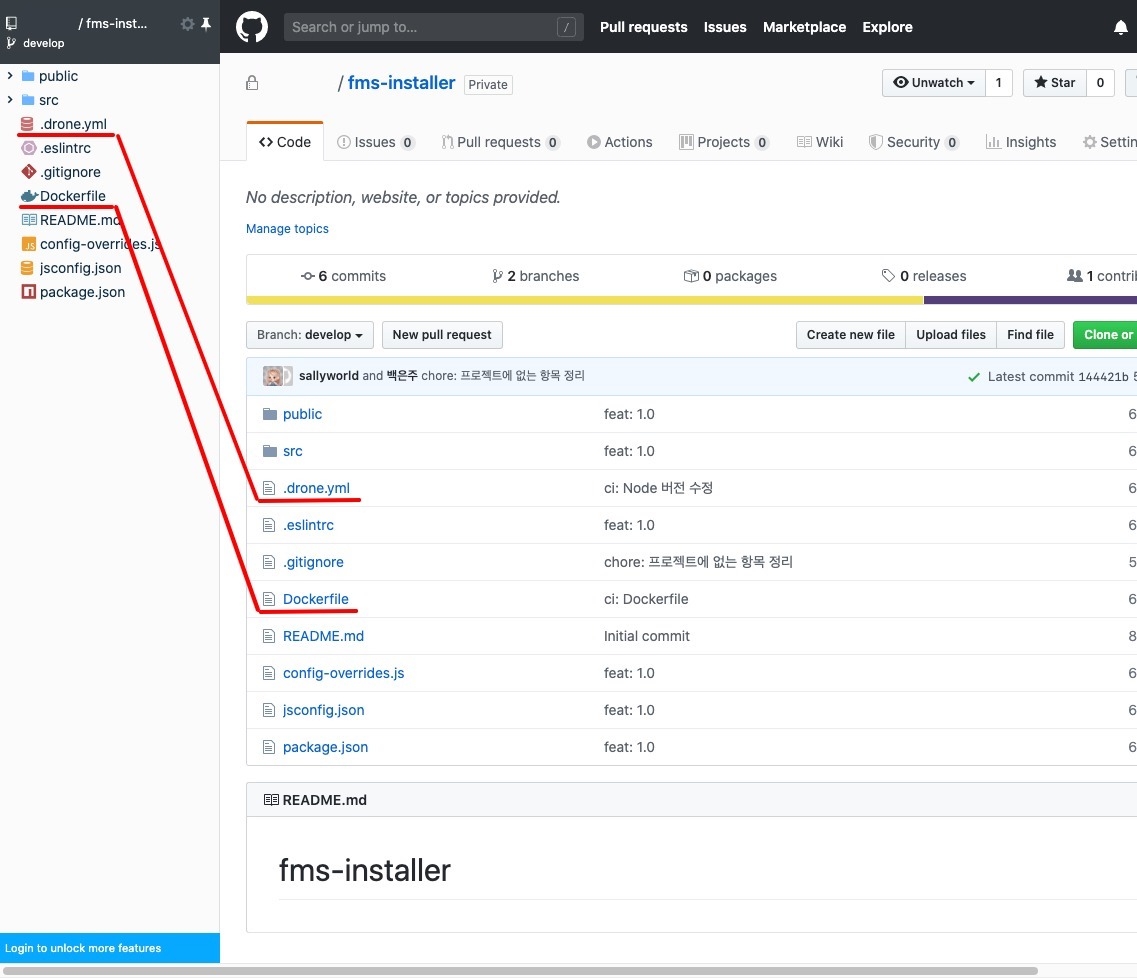Open the notifications bell icon

[x=1120, y=28]
